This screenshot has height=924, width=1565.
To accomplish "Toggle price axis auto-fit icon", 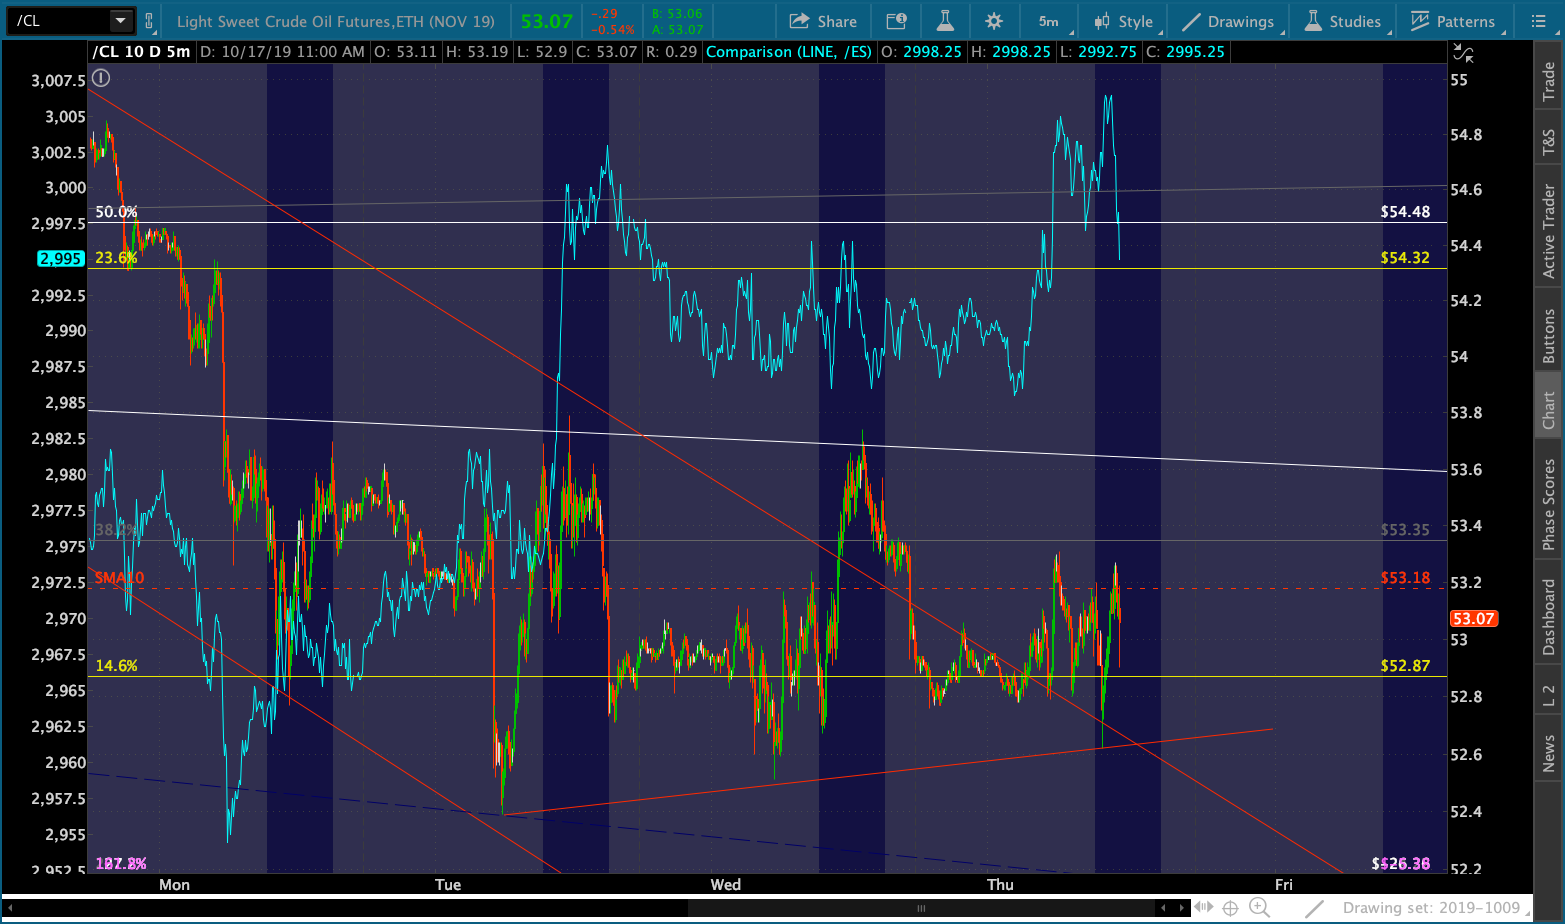I will 1463,53.
